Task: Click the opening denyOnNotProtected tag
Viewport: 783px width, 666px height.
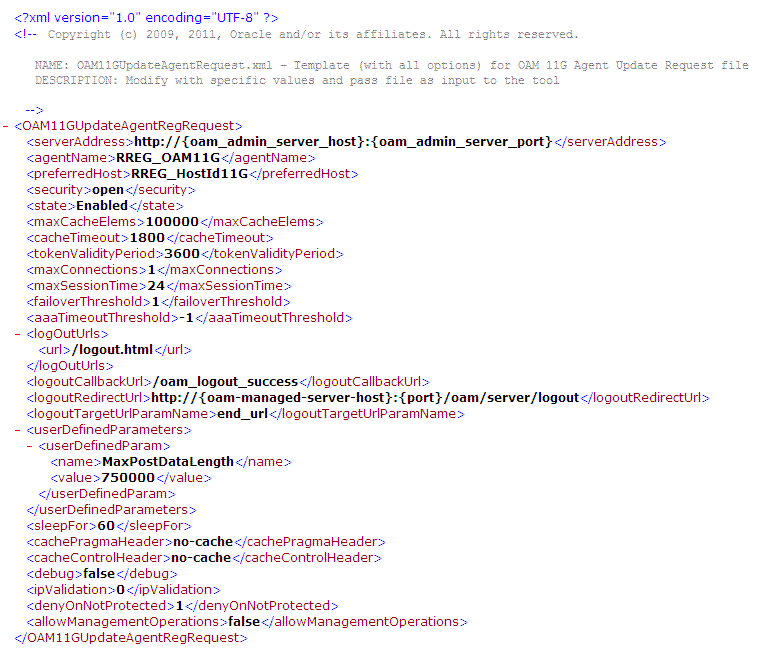Action: pyautogui.click(x=100, y=606)
